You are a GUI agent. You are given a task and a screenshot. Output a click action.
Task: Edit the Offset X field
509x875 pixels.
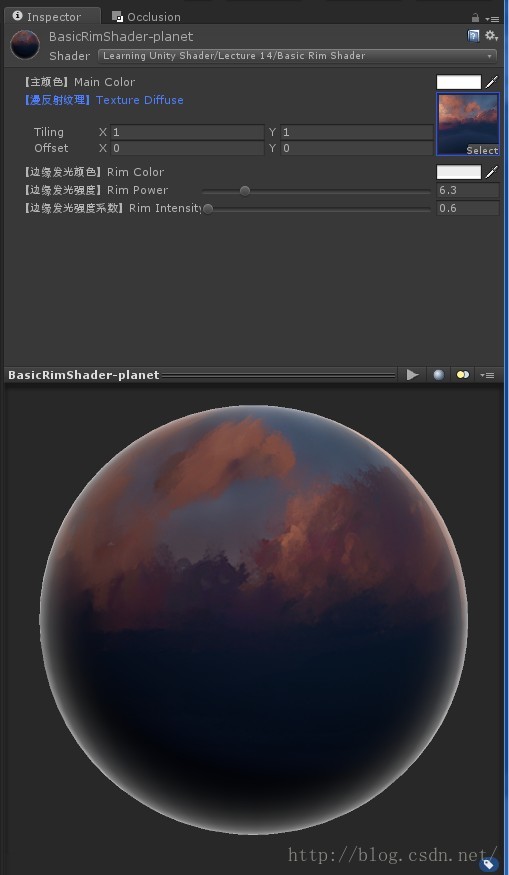(187, 148)
